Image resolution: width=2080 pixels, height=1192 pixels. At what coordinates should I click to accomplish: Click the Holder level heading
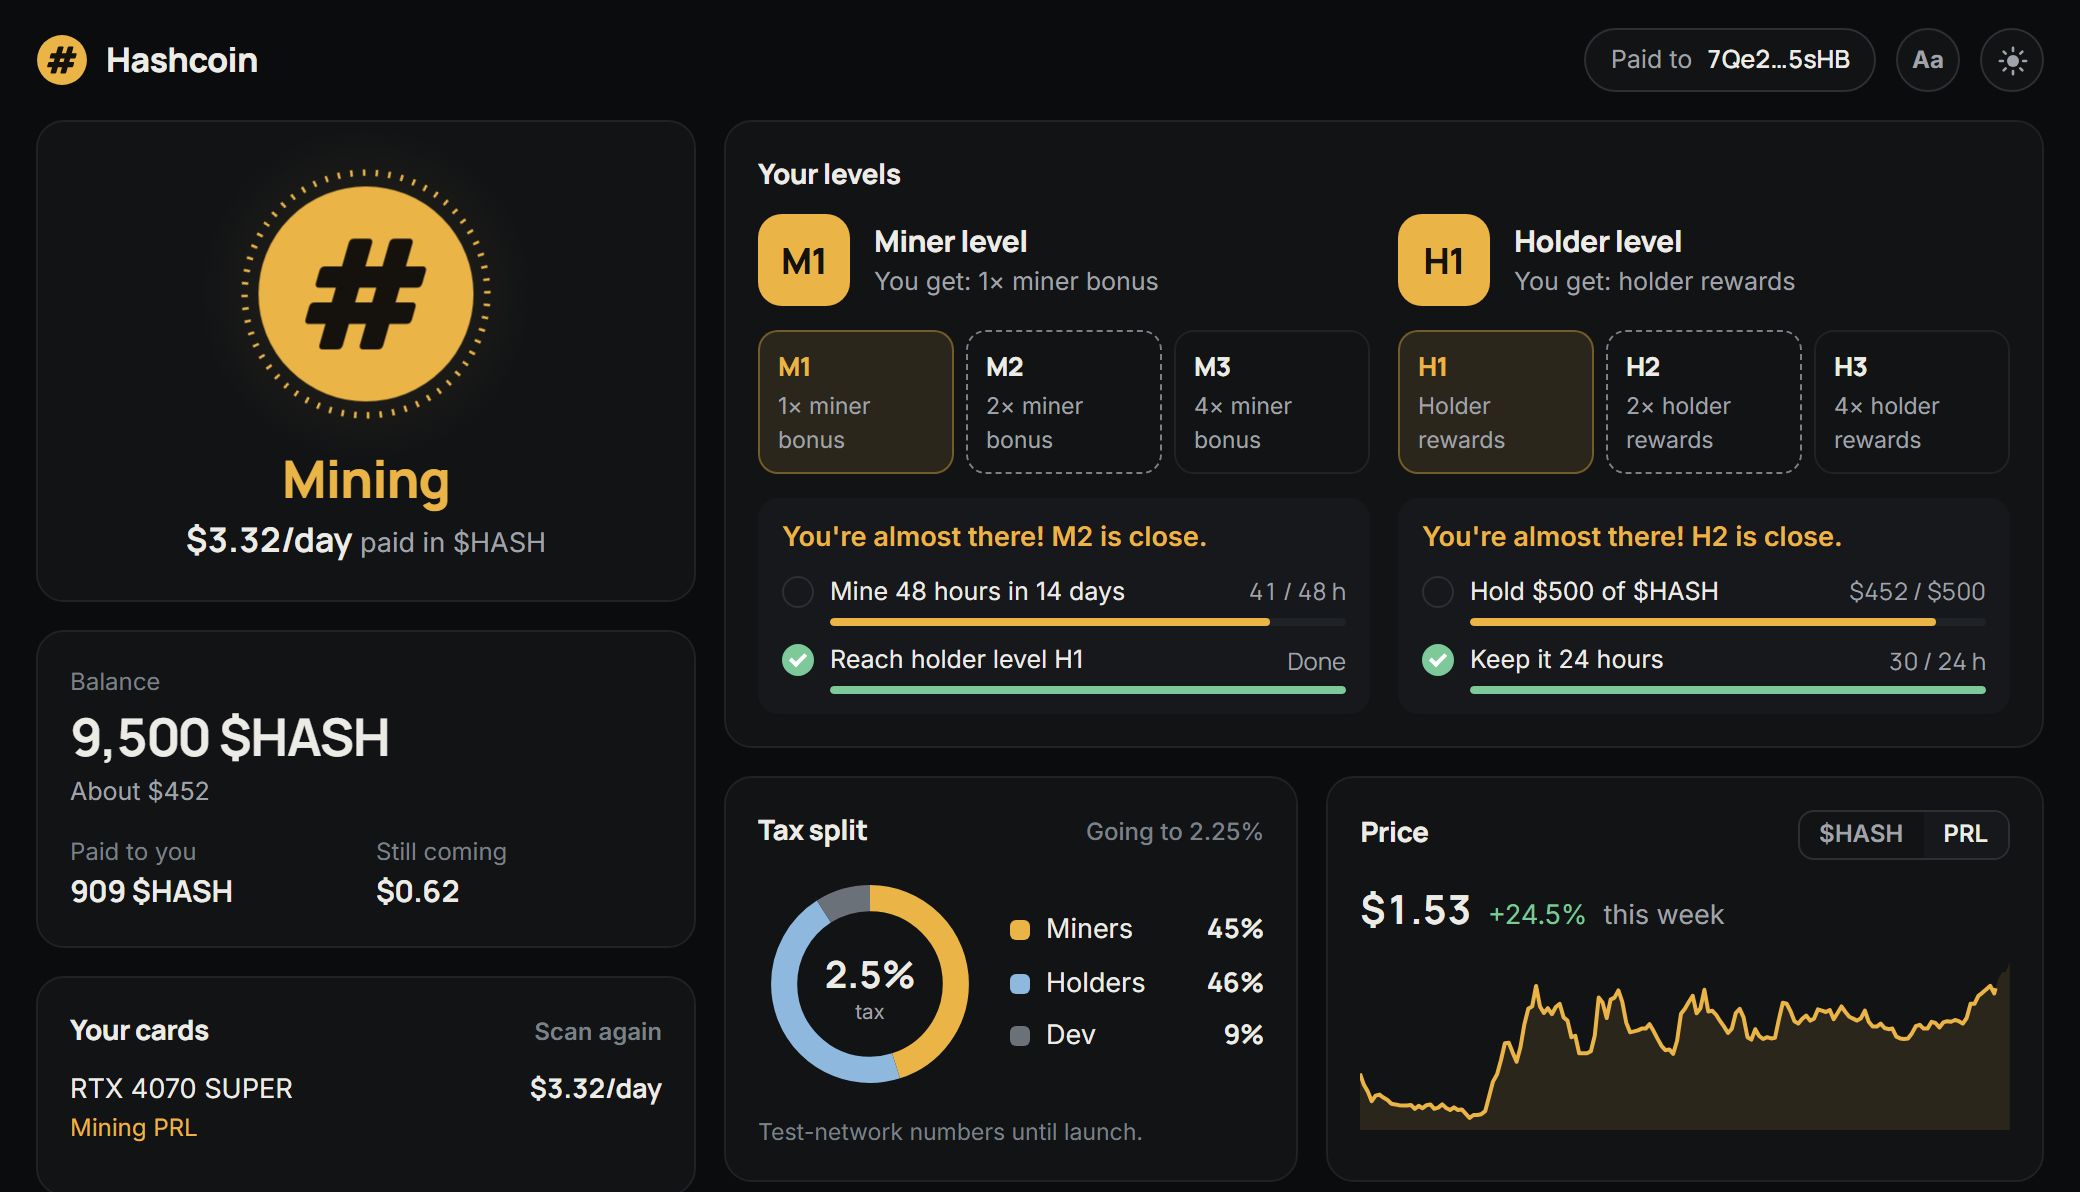1598,241
